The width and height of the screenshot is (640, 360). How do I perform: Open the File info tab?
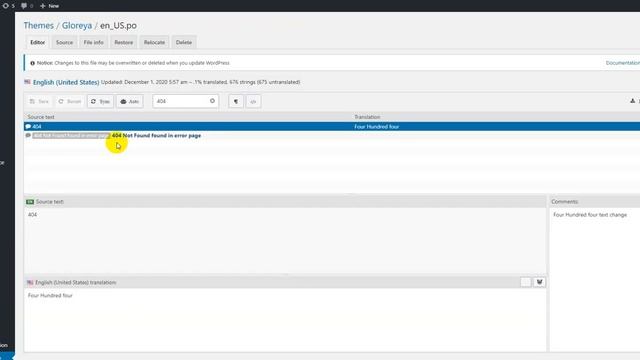tap(93, 42)
